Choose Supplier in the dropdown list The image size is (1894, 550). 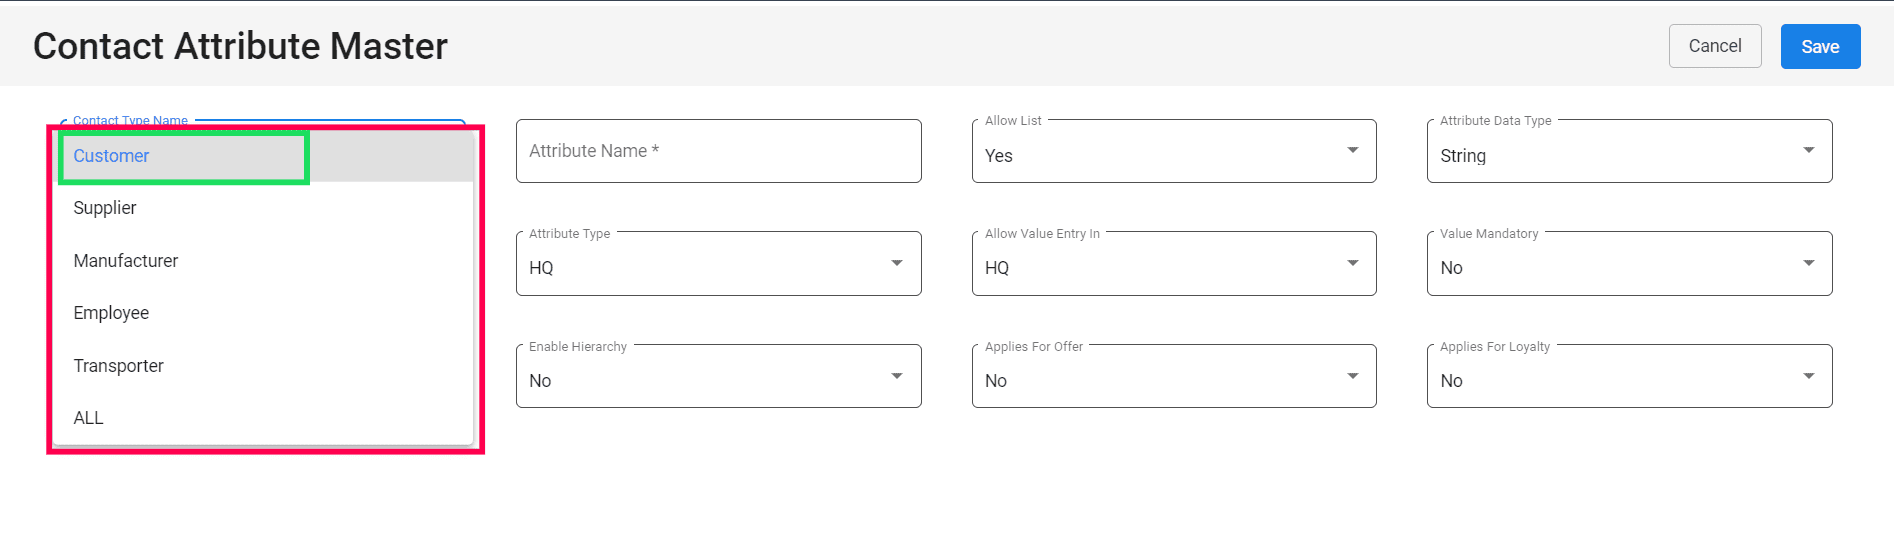(105, 208)
